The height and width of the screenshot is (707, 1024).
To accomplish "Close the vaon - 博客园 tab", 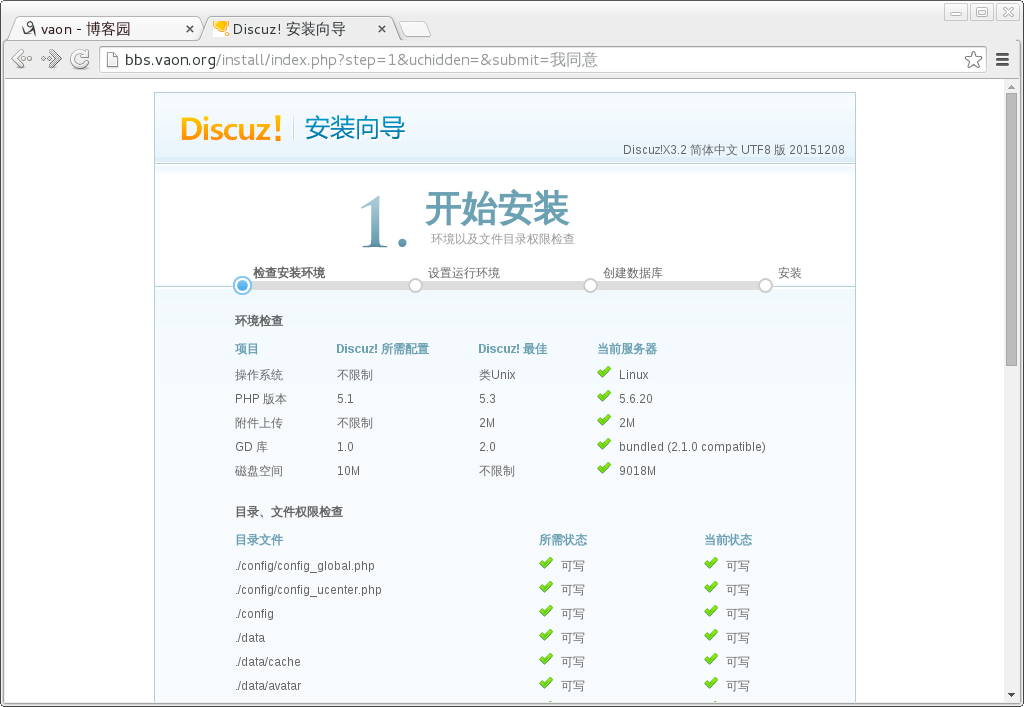I will pos(189,29).
